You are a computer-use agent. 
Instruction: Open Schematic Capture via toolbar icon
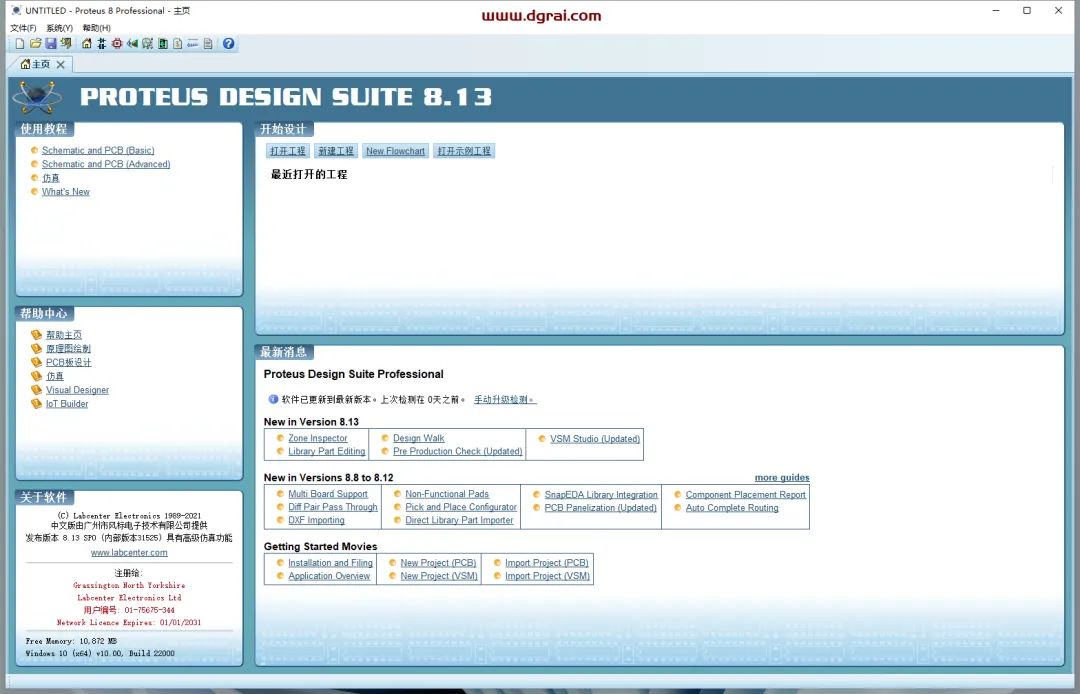[101, 43]
